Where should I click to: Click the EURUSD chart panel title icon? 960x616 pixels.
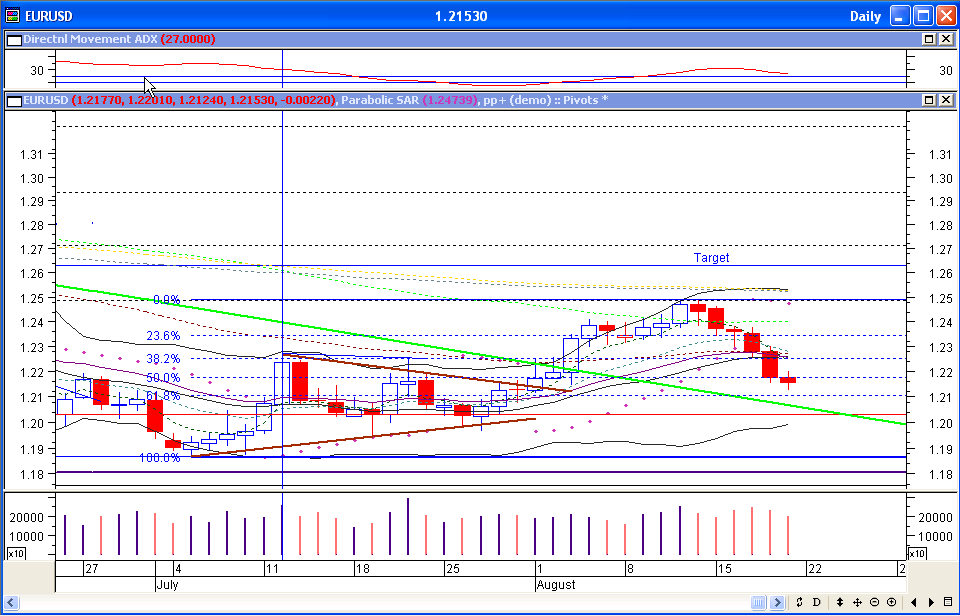13,99
